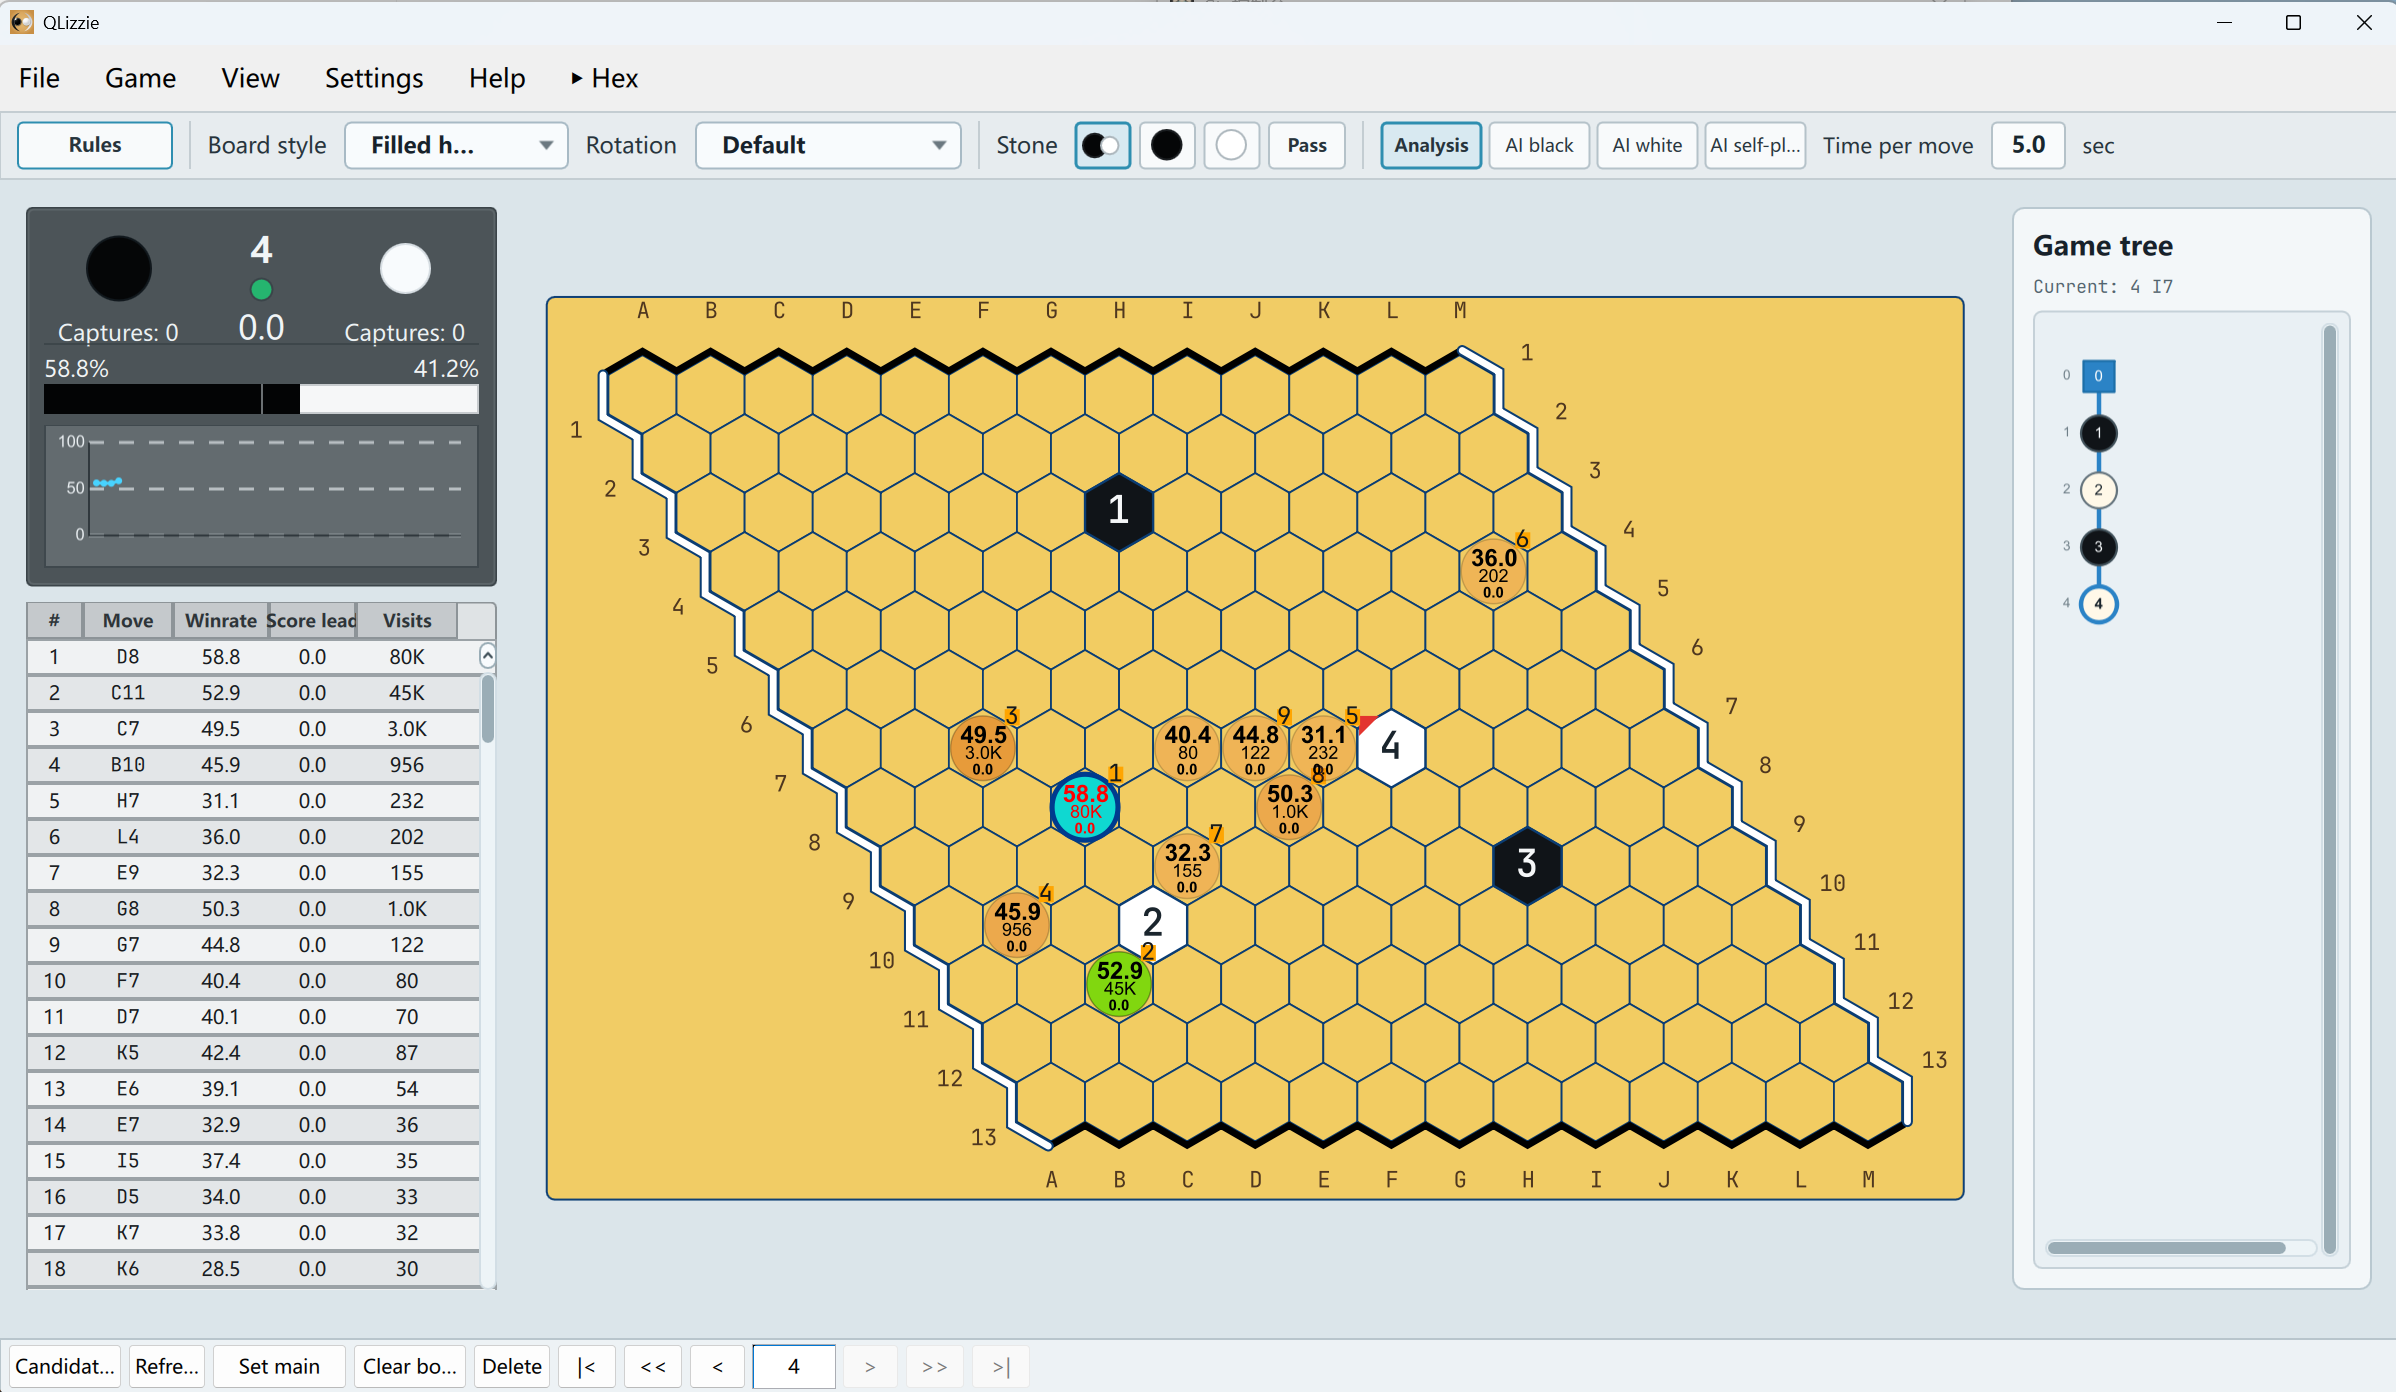The width and height of the screenshot is (2396, 1392).
Task: Click game tree vertical scrollbar
Action: click(2329, 787)
